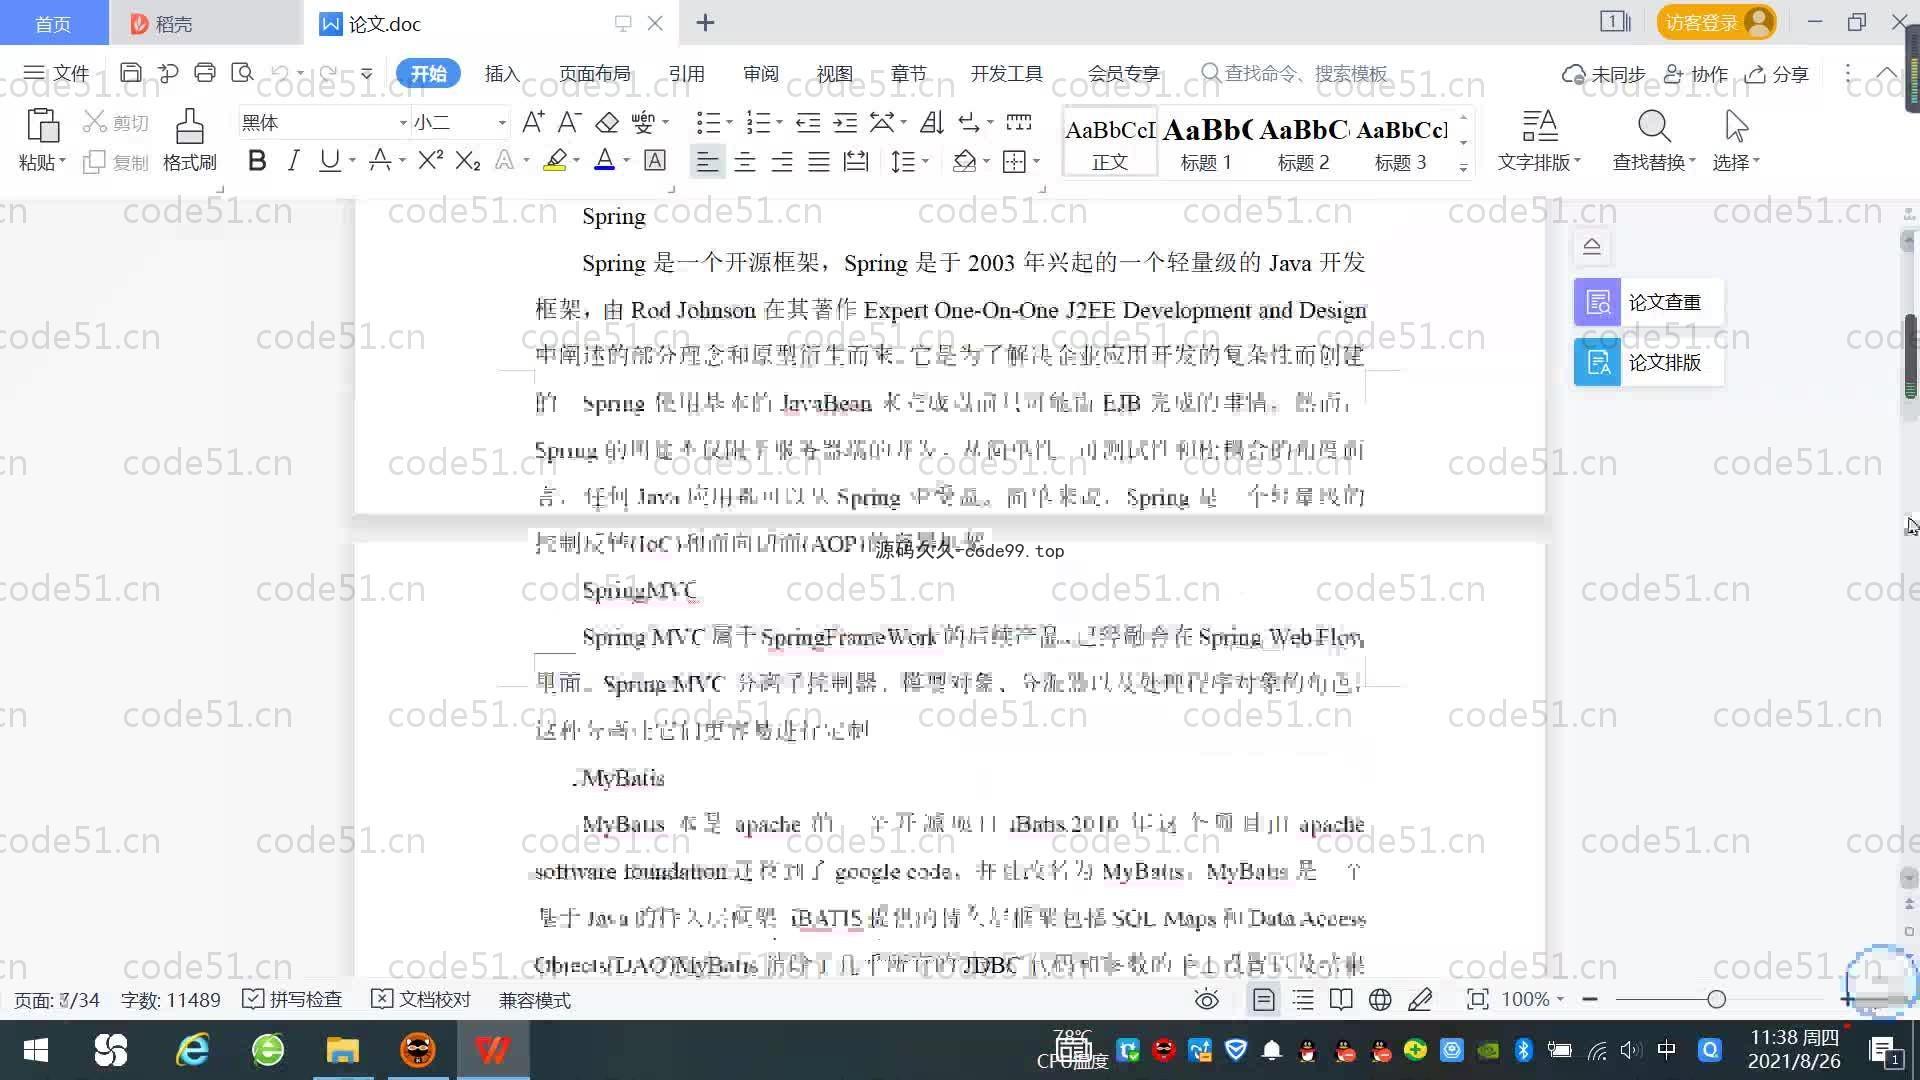This screenshot has height=1080, width=1920.
Task: Apply superscript formatting
Action: pyautogui.click(x=430, y=161)
